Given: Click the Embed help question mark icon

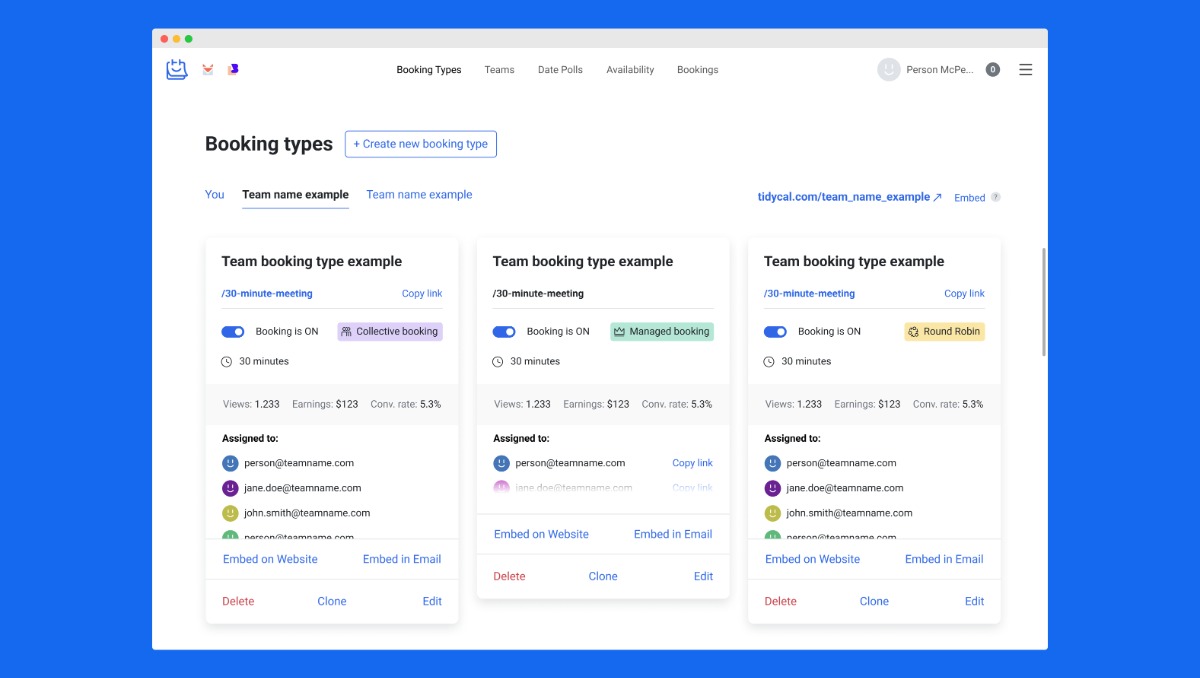Looking at the screenshot, I should click(x=995, y=198).
